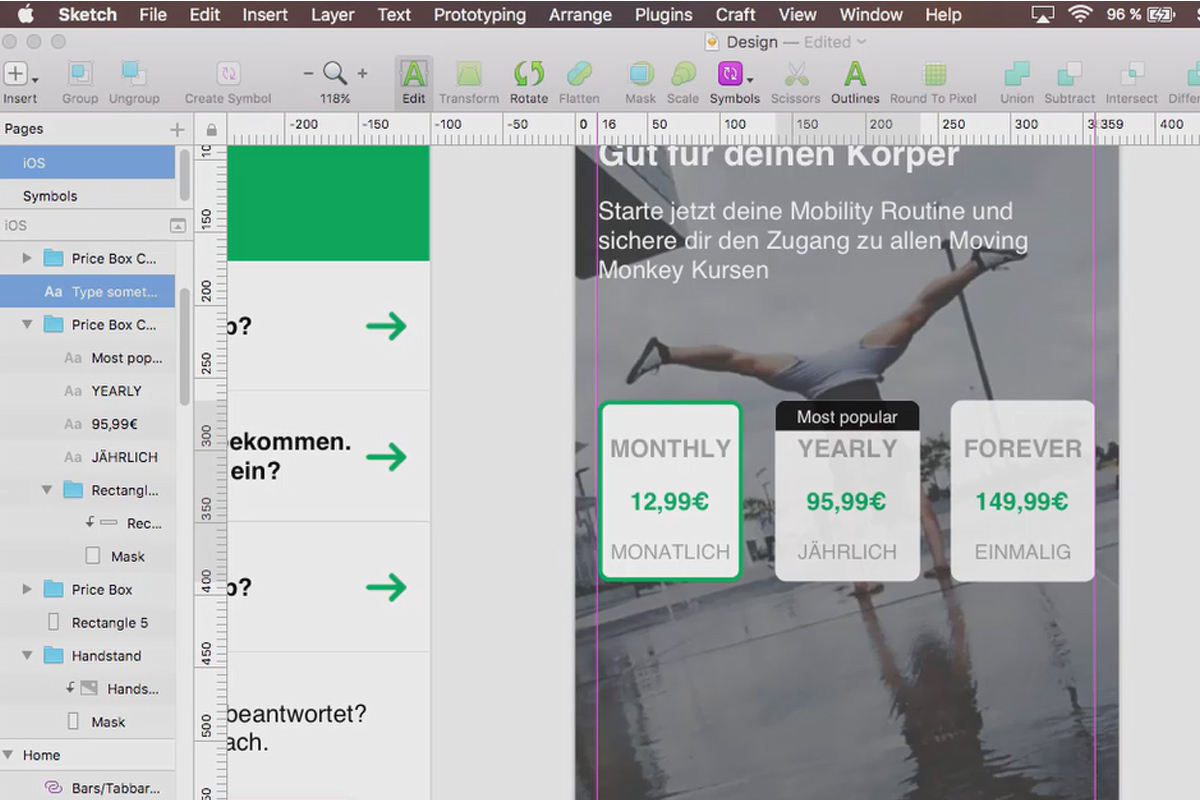Open the Craft menu in the menu bar

coord(735,14)
